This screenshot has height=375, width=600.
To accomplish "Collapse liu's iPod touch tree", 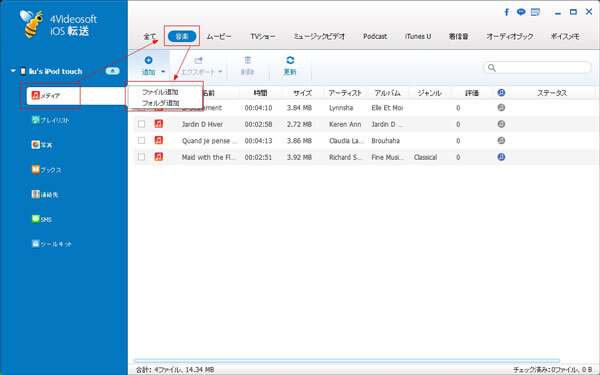I will (13, 71).
